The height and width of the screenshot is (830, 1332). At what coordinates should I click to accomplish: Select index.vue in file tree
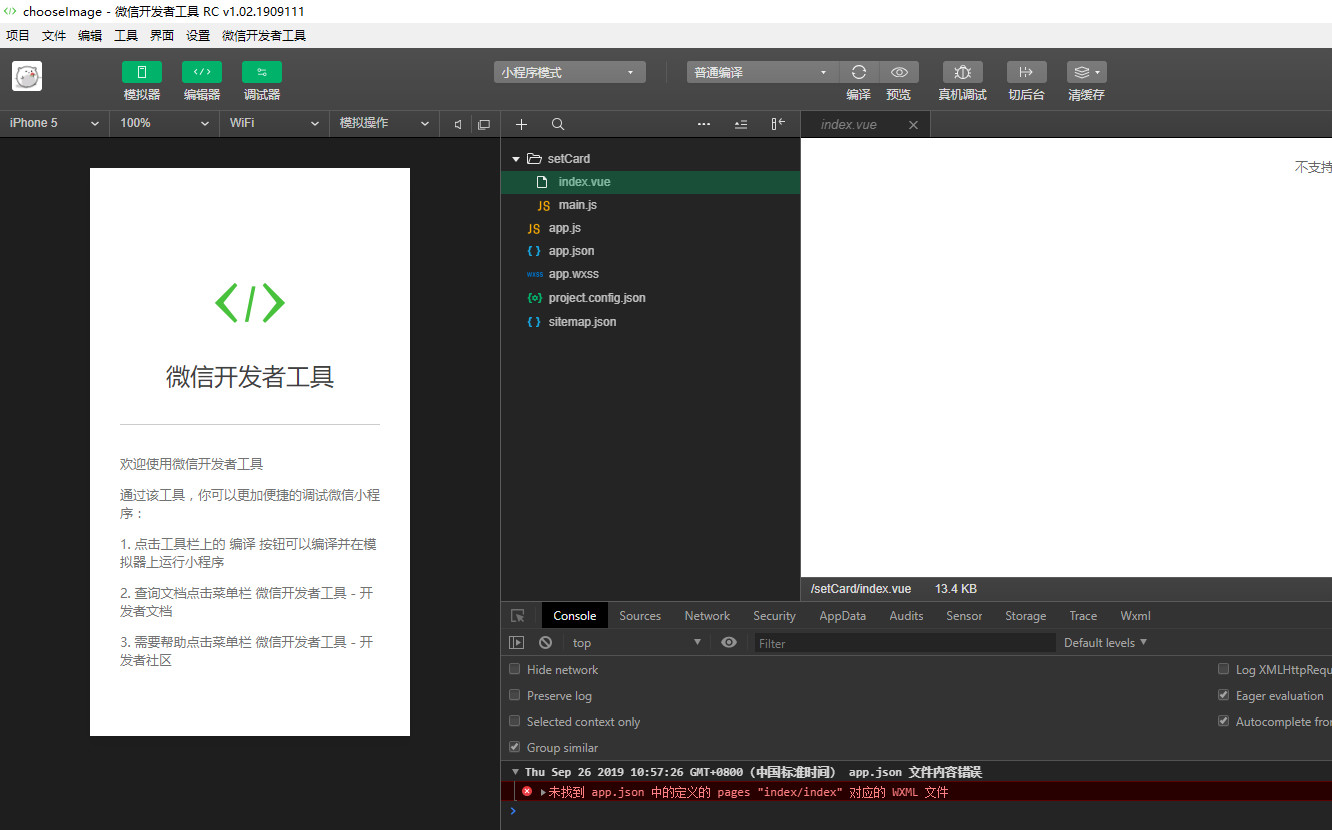(x=650, y=182)
